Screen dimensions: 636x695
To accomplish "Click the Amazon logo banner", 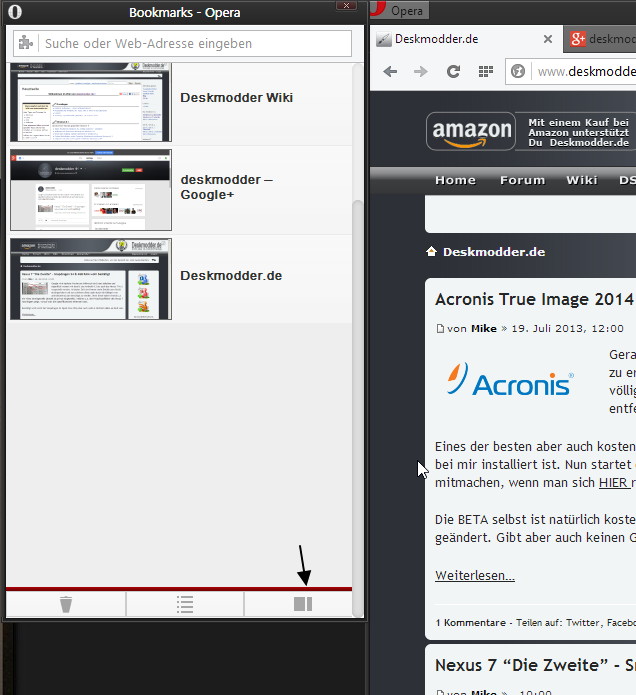I will click(471, 131).
